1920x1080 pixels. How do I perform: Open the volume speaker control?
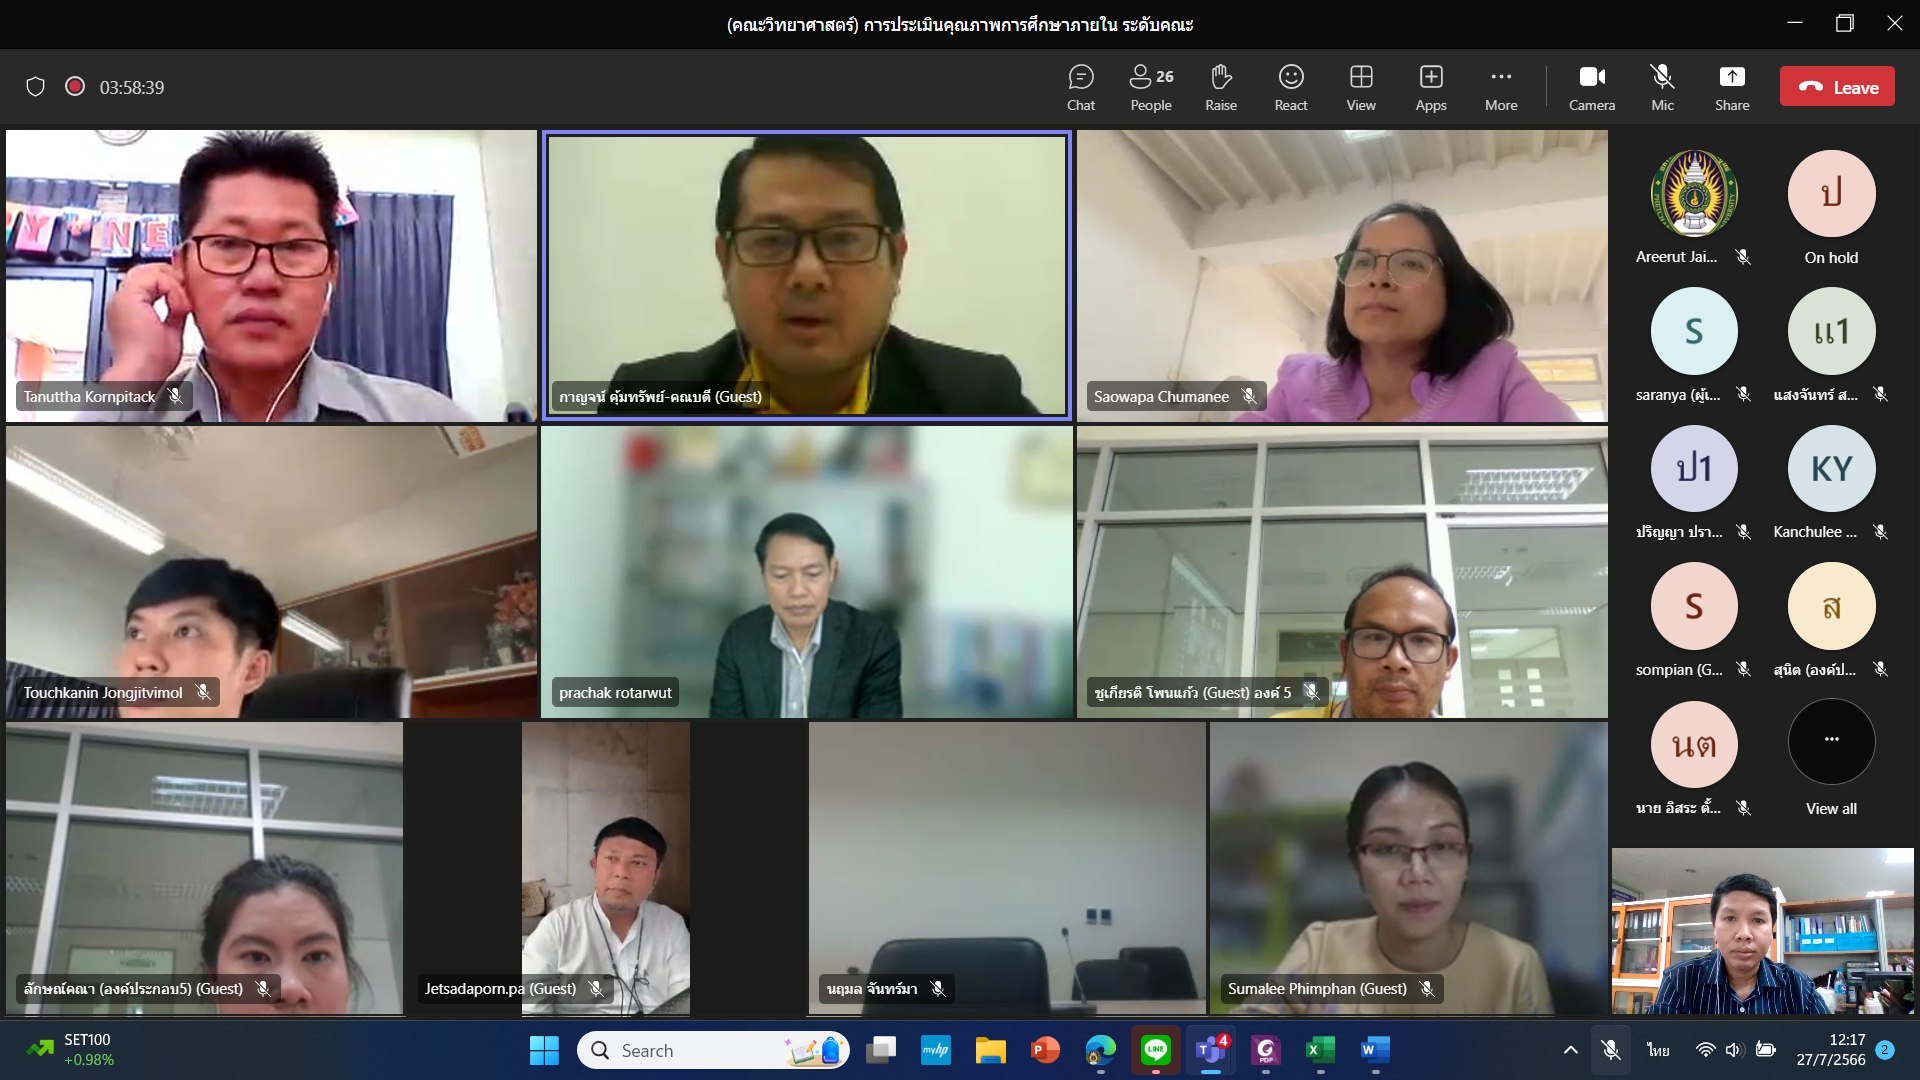1733,1050
